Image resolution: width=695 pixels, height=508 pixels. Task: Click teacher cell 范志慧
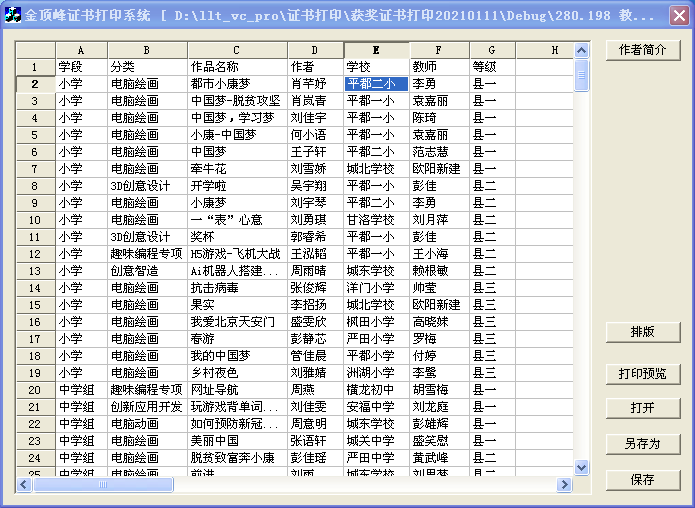pyautogui.click(x=440, y=152)
